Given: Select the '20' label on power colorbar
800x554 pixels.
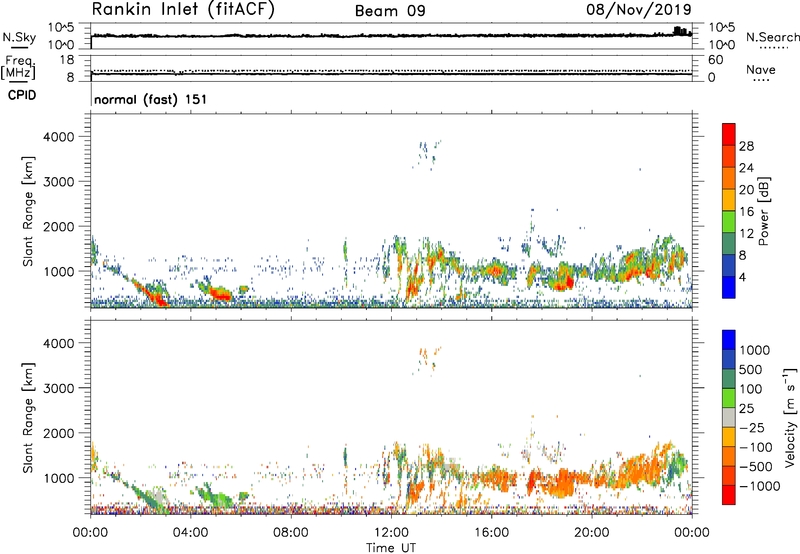Looking at the screenshot, I should pos(746,190).
